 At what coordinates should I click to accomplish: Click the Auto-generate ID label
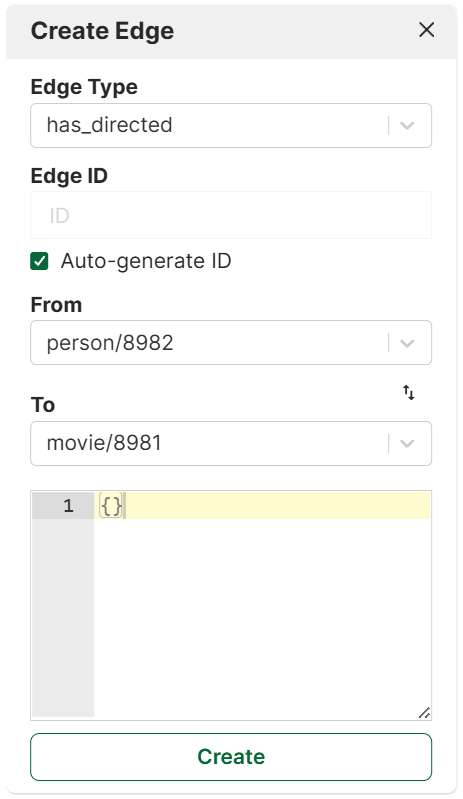pyautogui.click(x=146, y=261)
